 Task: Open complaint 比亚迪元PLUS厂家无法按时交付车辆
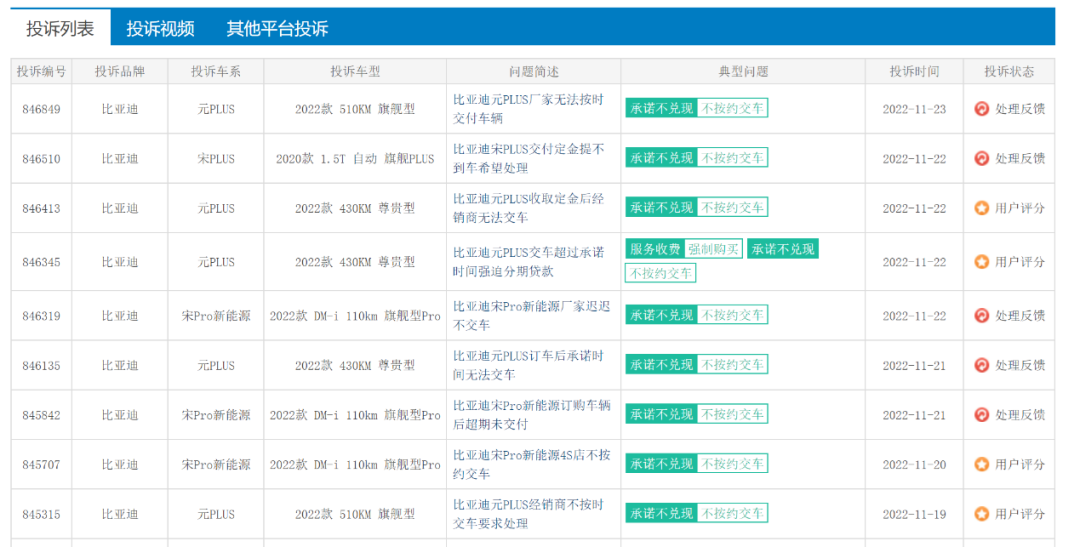[x=528, y=109]
